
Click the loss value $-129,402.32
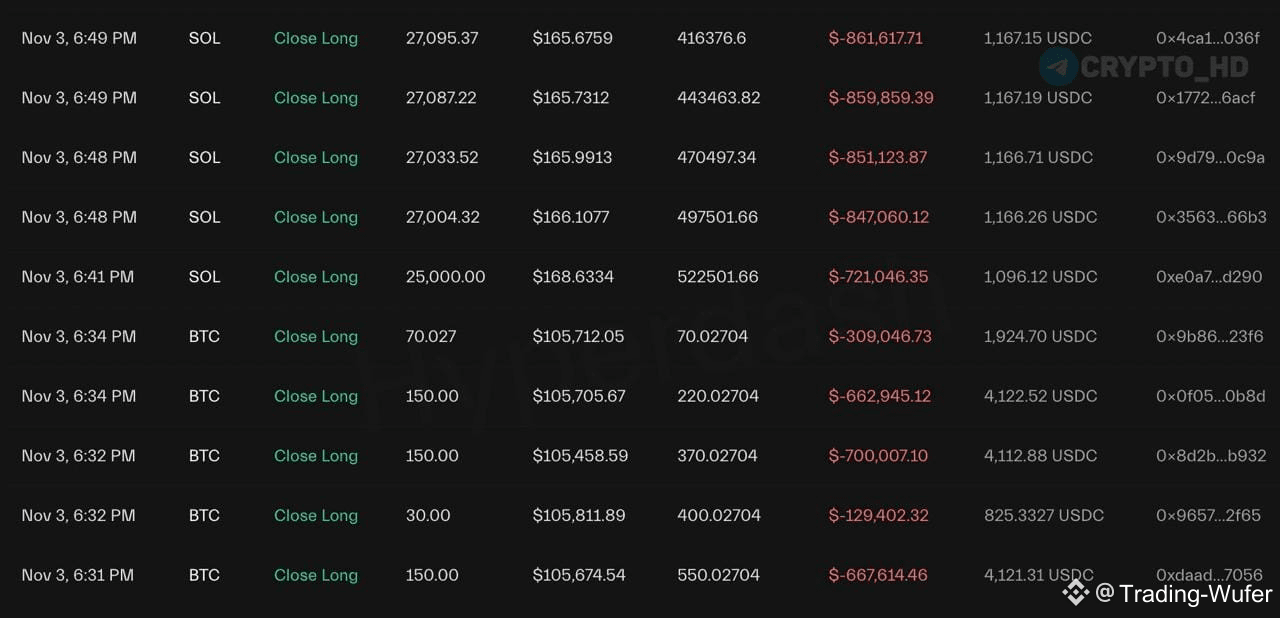[x=879, y=516]
